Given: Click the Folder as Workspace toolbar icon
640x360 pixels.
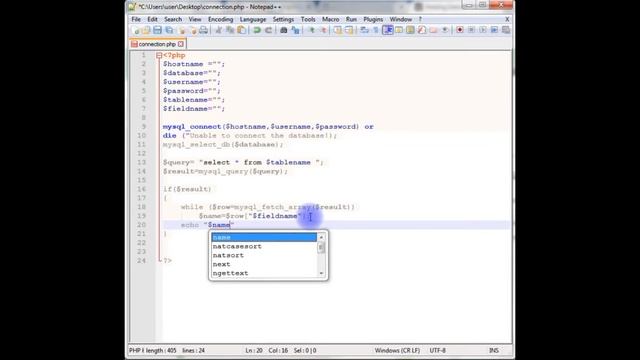Looking at the screenshot, I should [433, 30].
